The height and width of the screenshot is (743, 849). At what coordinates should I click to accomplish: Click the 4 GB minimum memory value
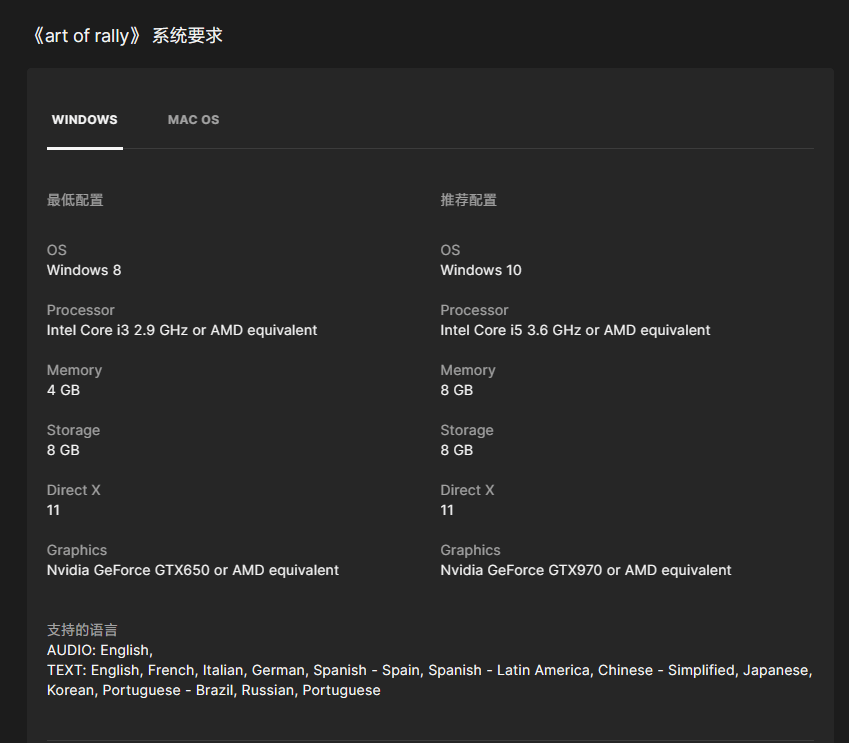63,390
